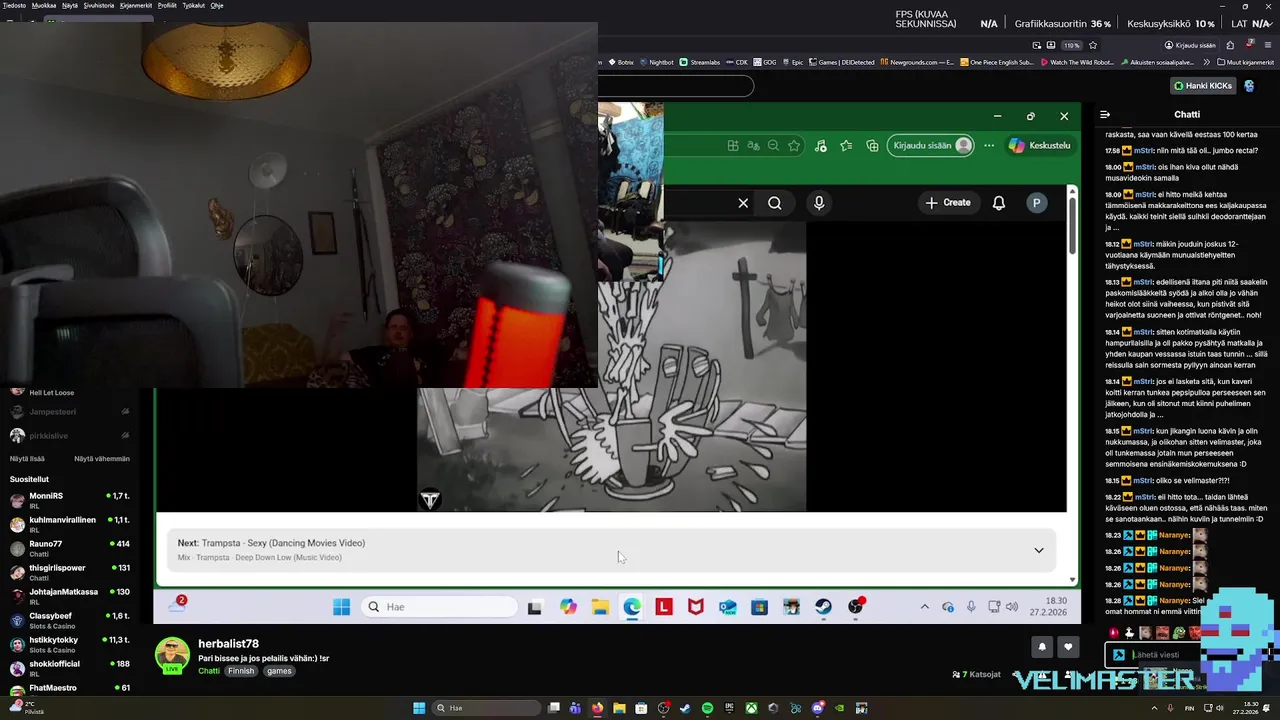This screenshot has height=720, width=1280.
Task: Toggle follow heart button
Action: [x=1068, y=647]
